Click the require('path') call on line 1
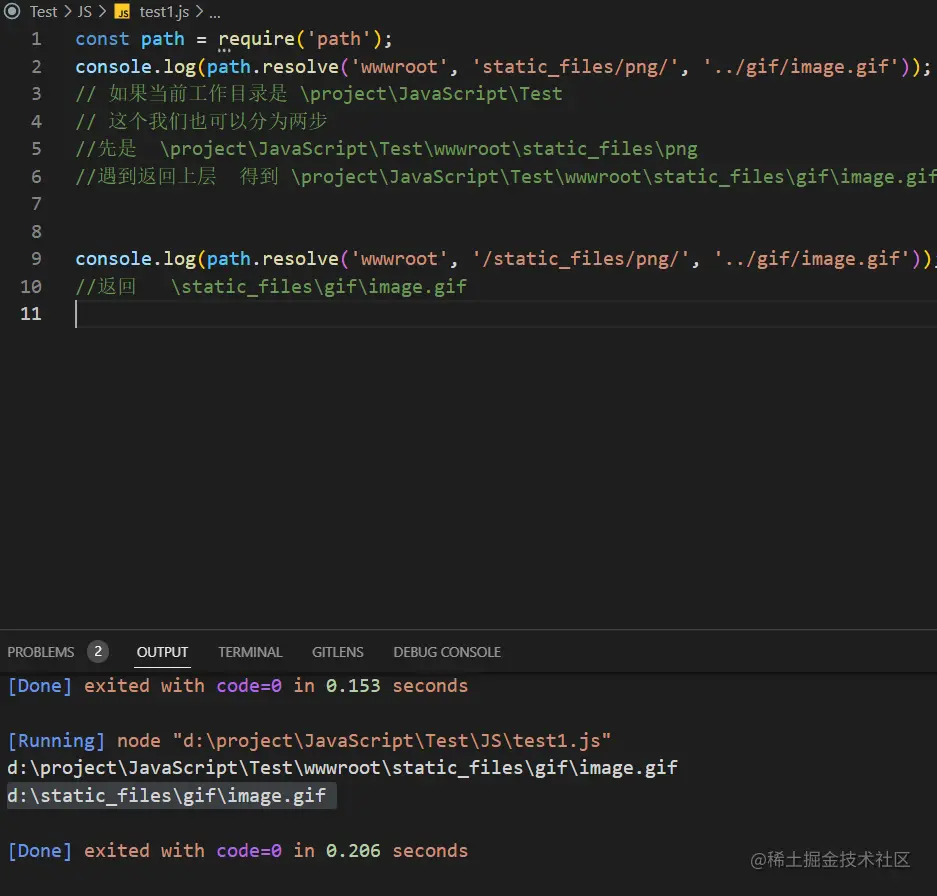 301,39
